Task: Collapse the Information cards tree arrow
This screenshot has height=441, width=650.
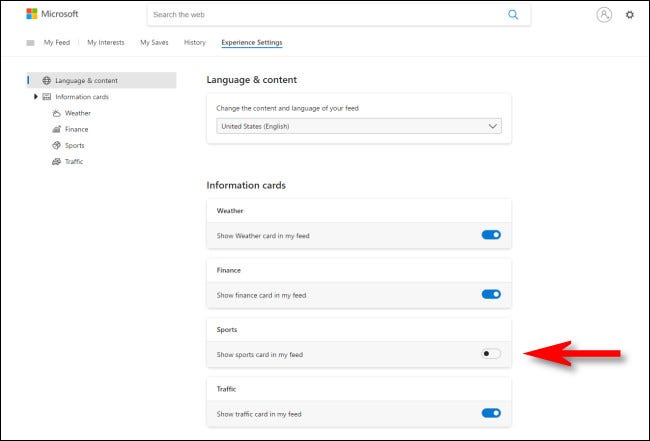Action: click(x=36, y=97)
